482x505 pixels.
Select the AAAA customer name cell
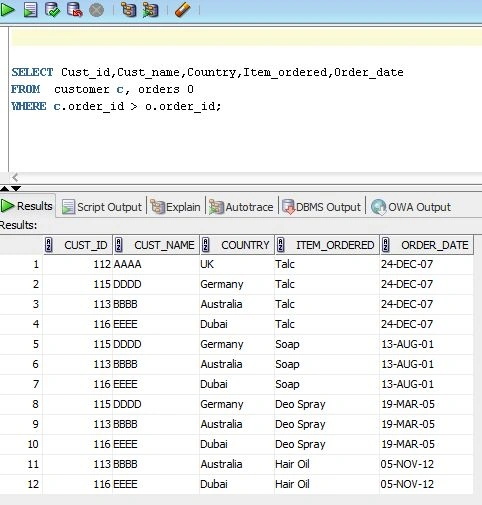coord(156,264)
